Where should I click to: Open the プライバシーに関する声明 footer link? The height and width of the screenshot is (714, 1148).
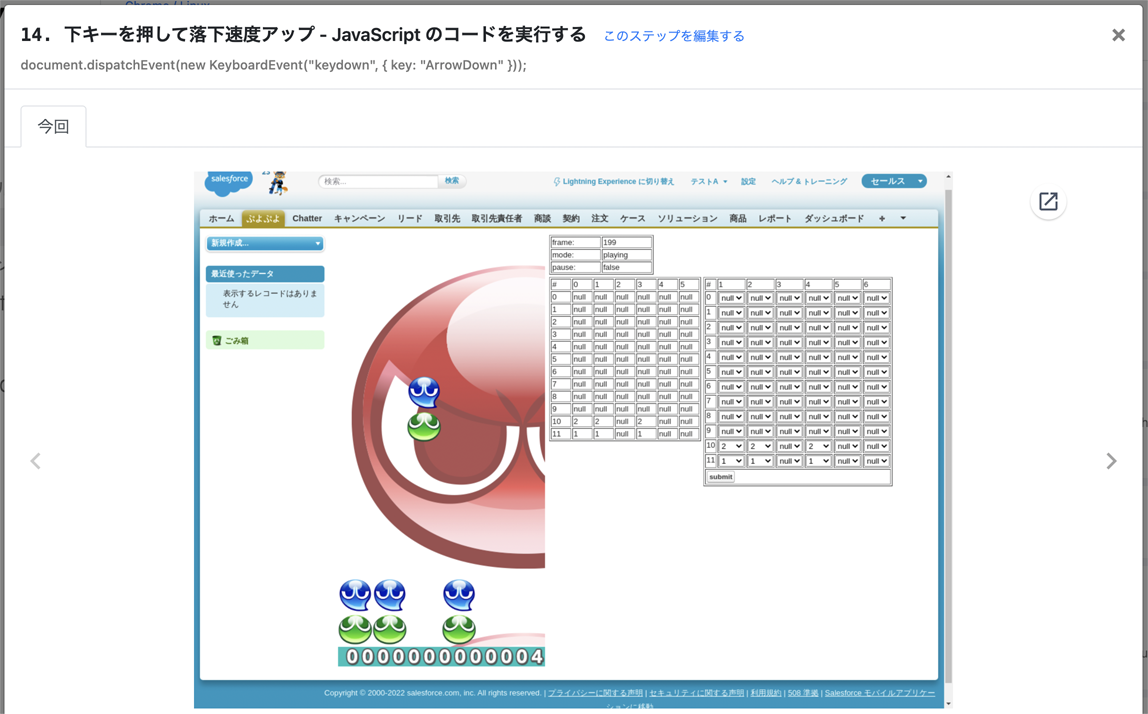click(595, 693)
